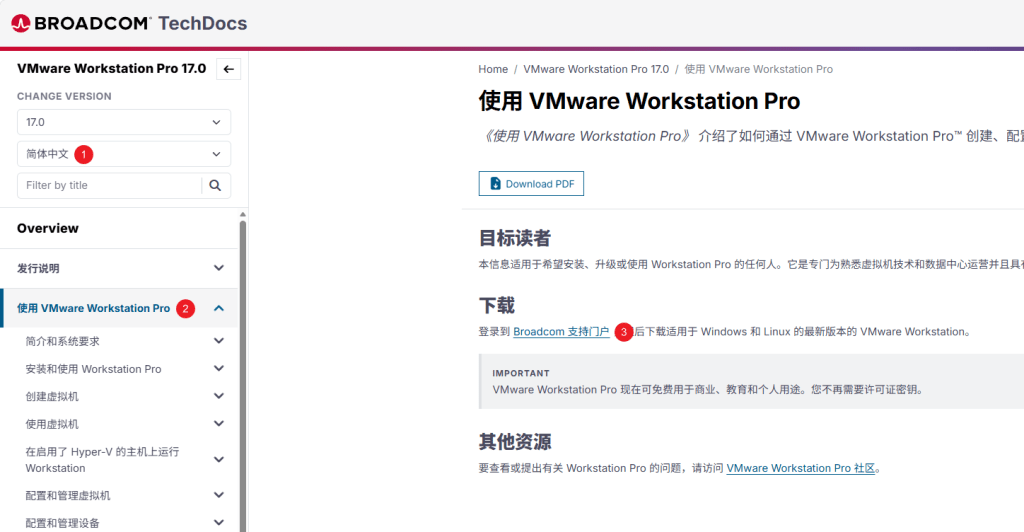The image size is (1024, 532).
Task: Click the 目标读者 heading
Action: (515, 238)
